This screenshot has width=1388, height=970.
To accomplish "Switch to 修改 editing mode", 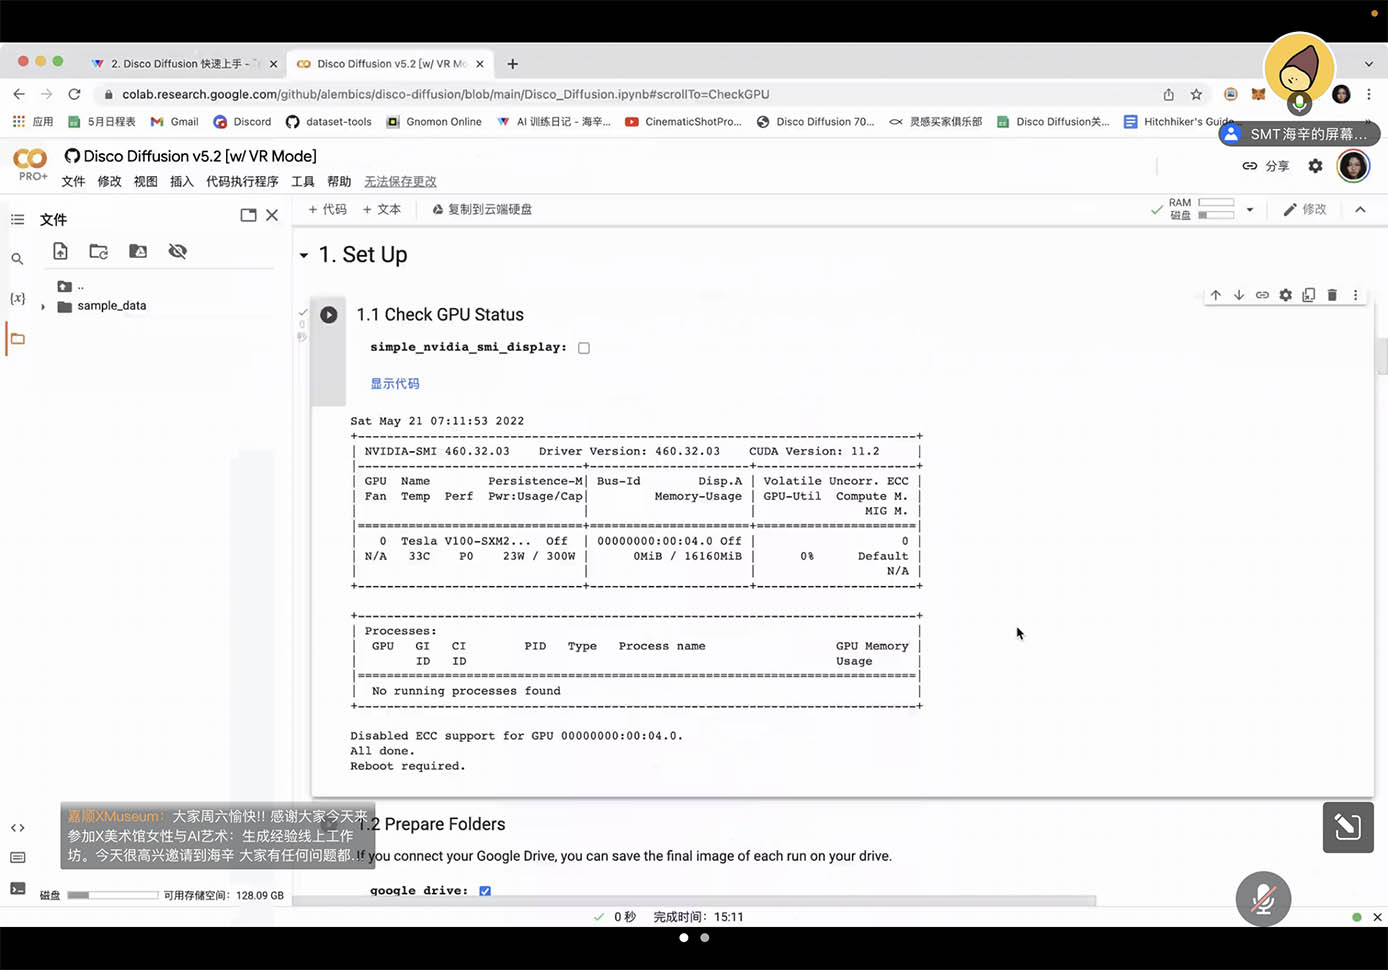I will (x=1305, y=210).
